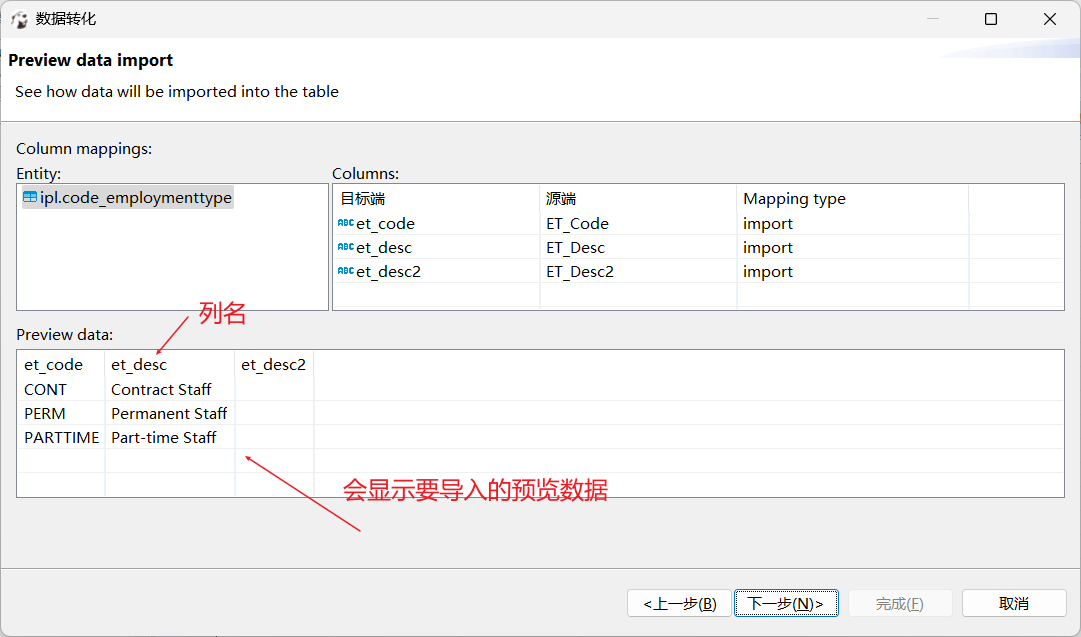Click the 下一步(N)> button
The height and width of the screenshot is (637, 1081).
(x=785, y=603)
